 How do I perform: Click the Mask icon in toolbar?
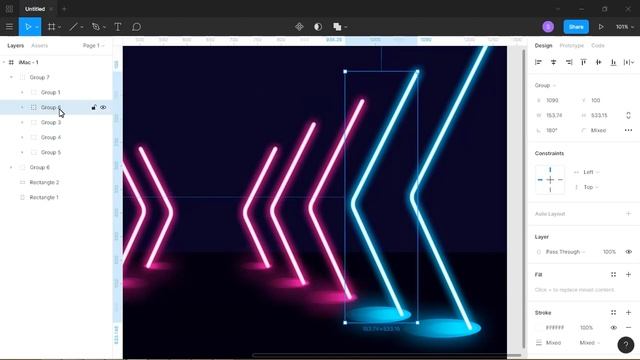coord(318,27)
